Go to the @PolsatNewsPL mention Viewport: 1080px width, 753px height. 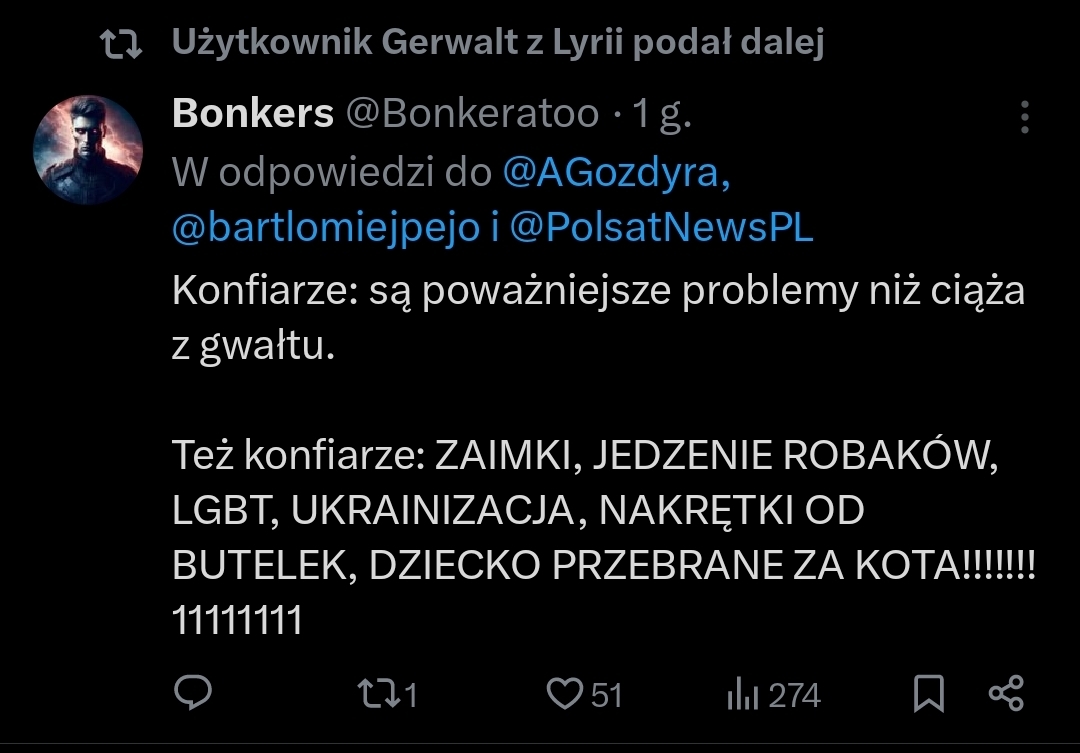point(661,228)
